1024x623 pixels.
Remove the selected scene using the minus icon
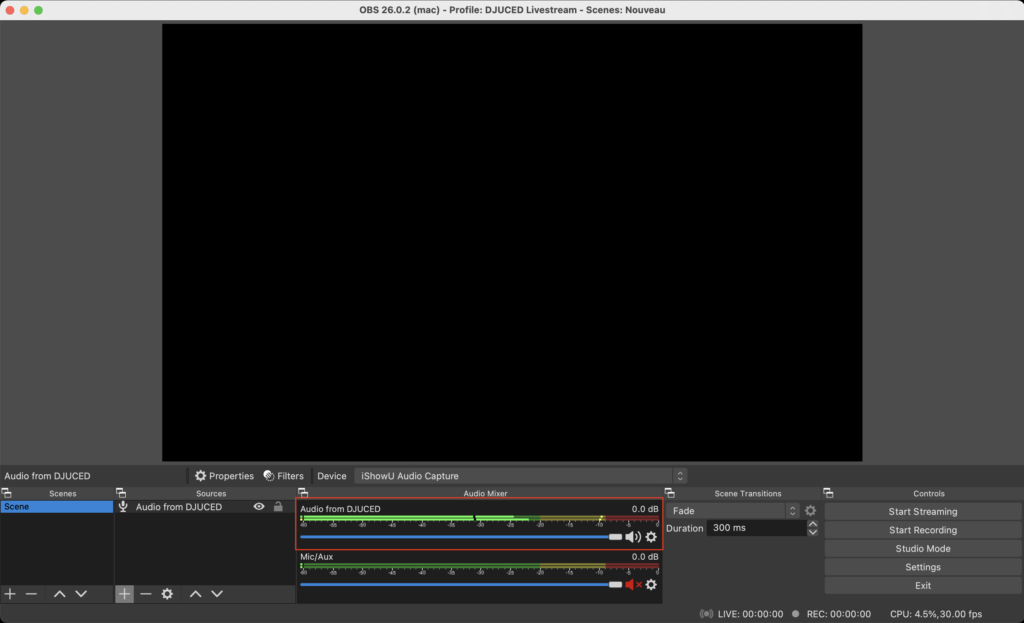[x=31, y=593]
